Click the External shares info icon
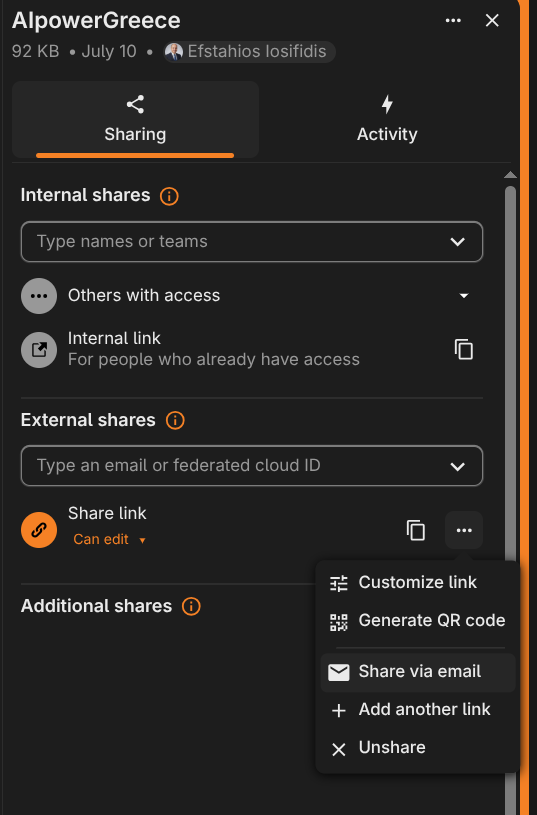 click(x=175, y=420)
